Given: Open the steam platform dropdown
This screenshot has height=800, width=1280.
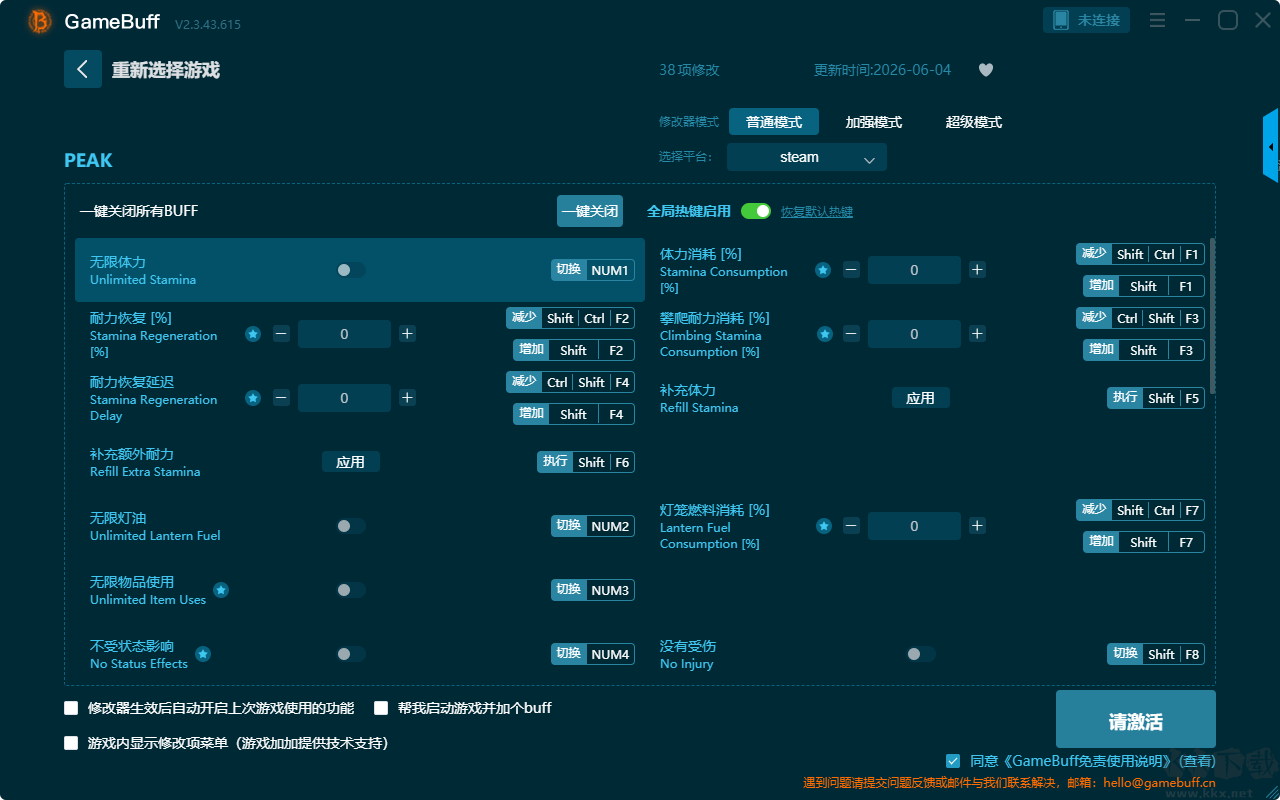Looking at the screenshot, I should [807, 157].
